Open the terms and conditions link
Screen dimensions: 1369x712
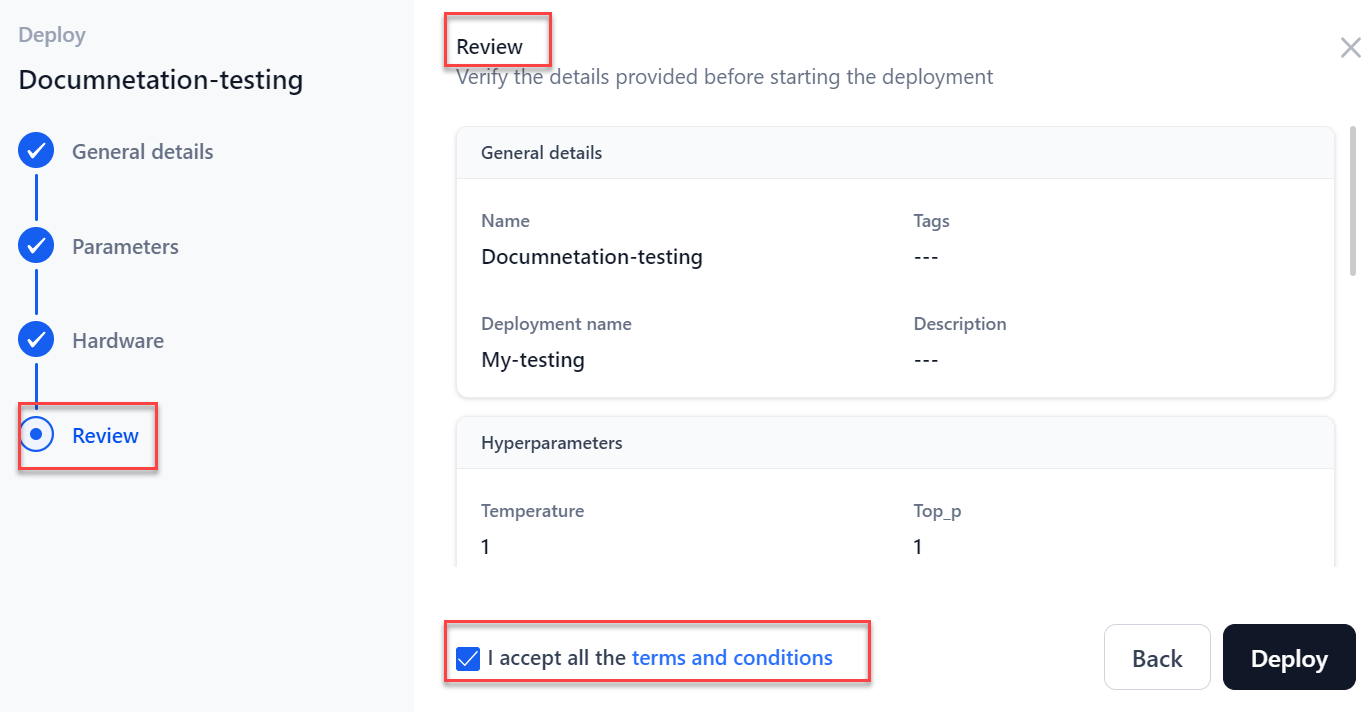click(732, 658)
